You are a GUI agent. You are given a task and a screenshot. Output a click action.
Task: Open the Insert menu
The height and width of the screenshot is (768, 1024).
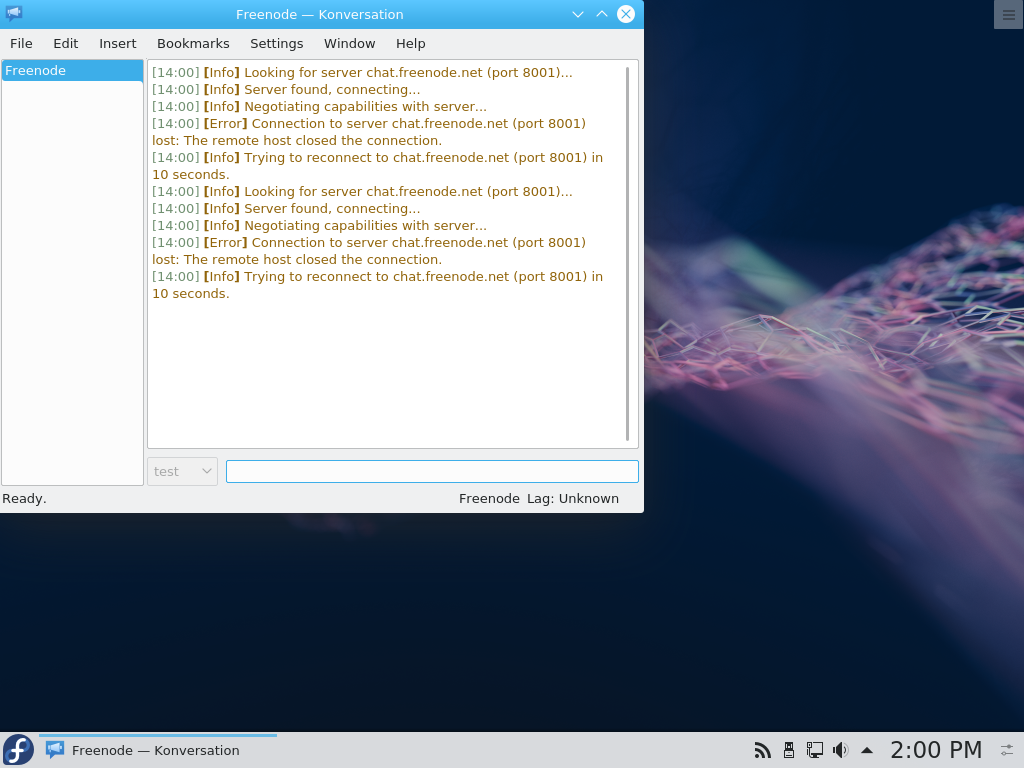pyautogui.click(x=118, y=43)
